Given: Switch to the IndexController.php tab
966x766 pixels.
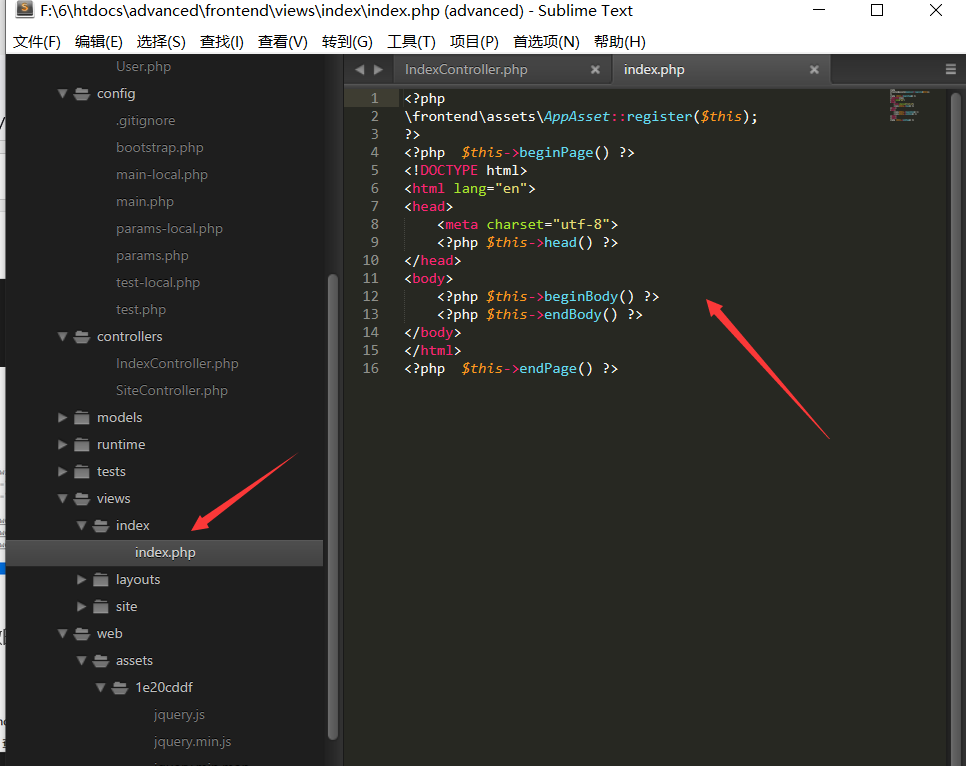Looking at the screenshot, I should pos(466,70).
